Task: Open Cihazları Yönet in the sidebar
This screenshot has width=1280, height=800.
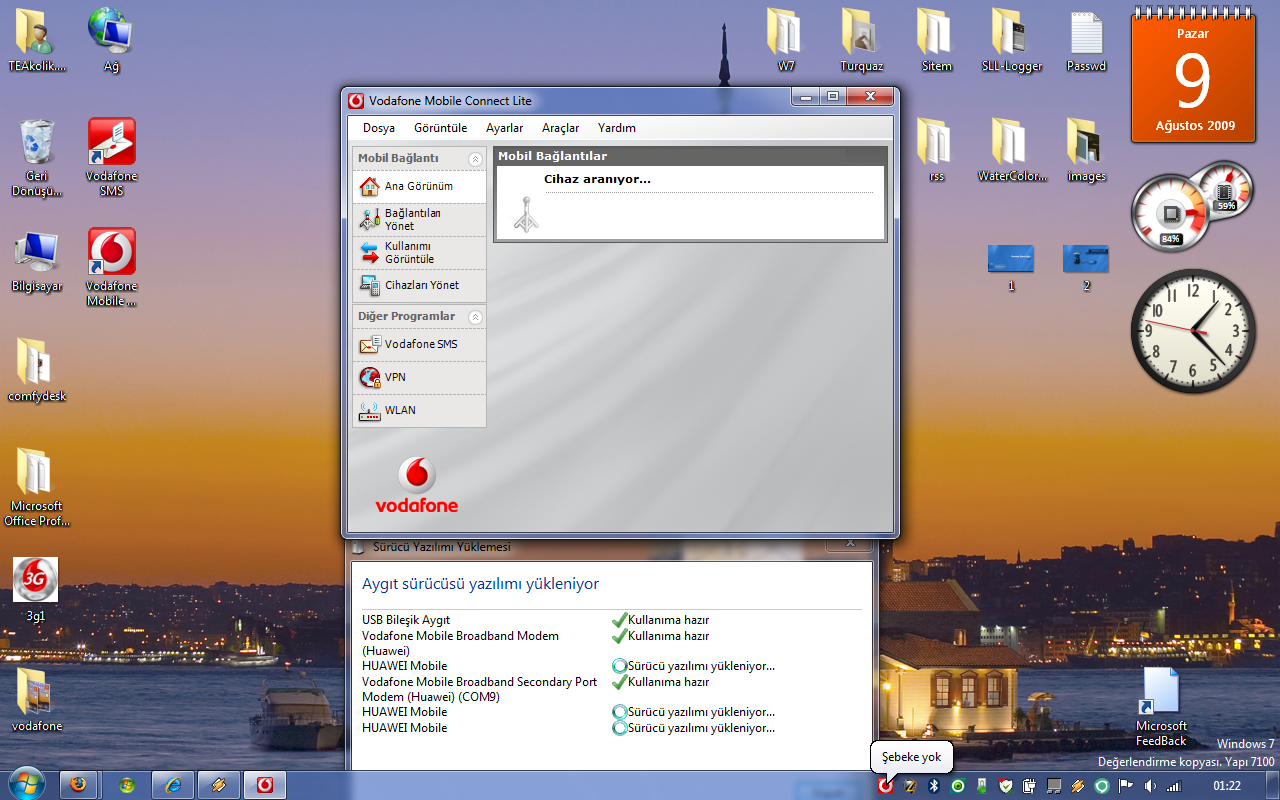Action: coord(420,285)
